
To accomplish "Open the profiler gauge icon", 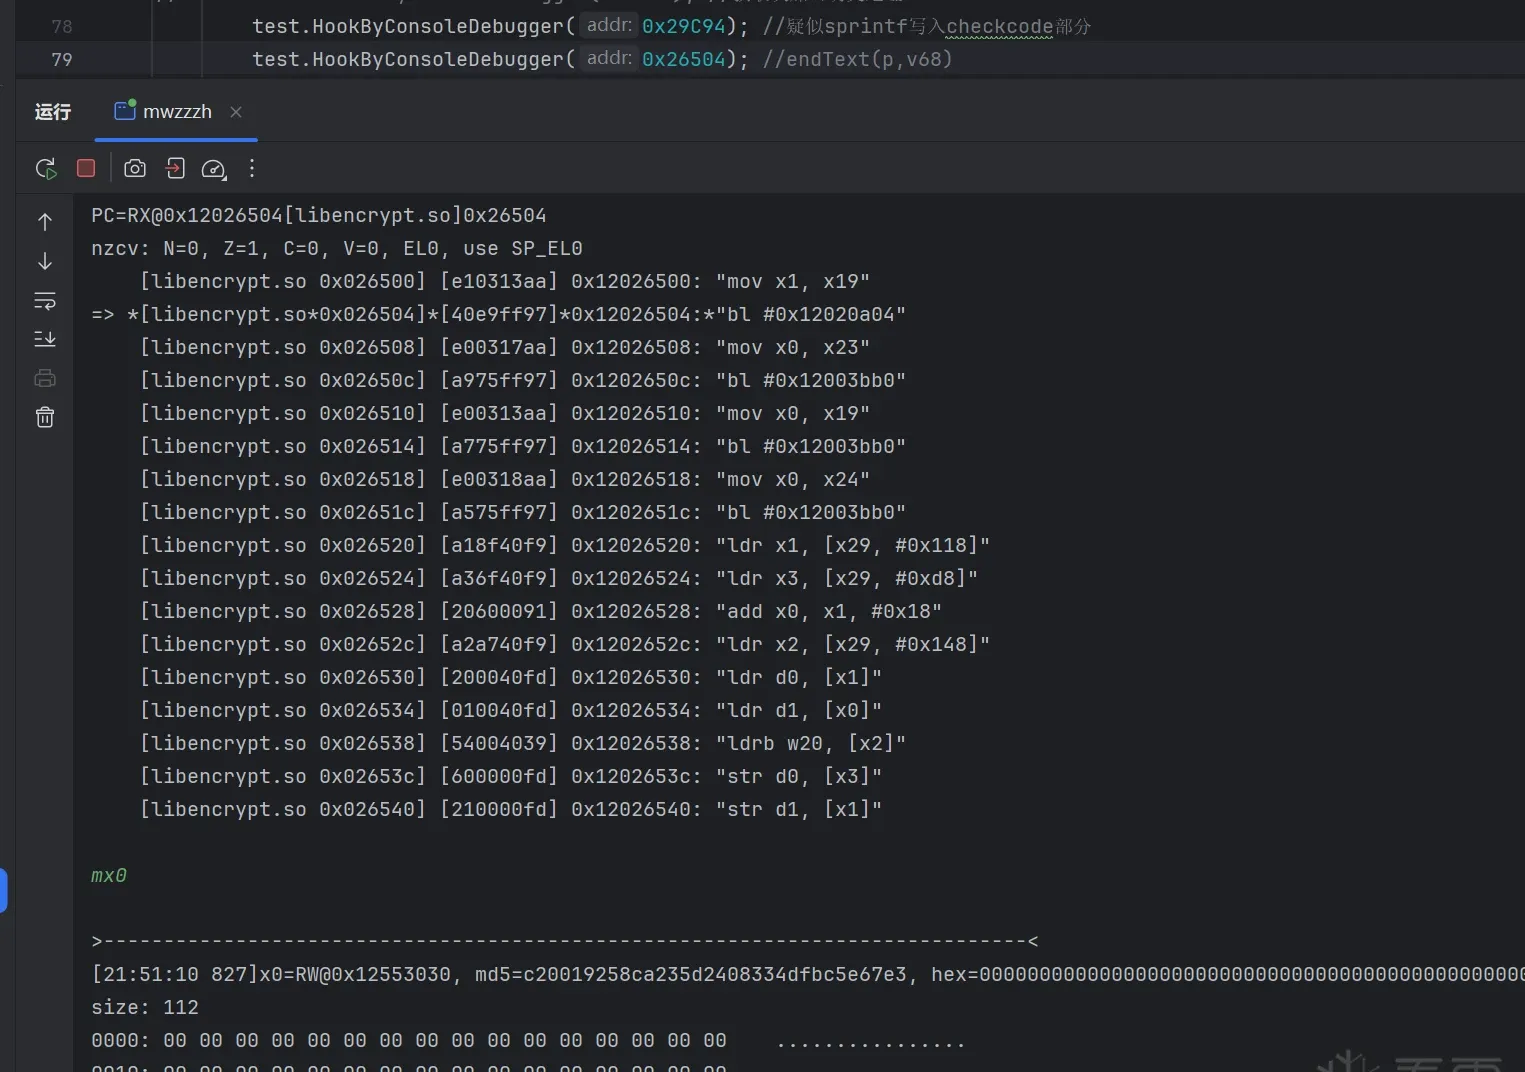I will pos(214,169).
